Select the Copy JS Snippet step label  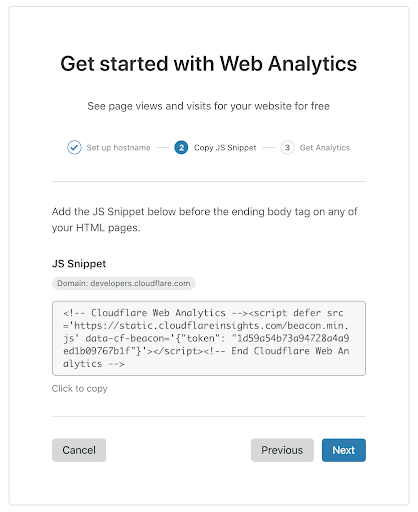point(225,148)
